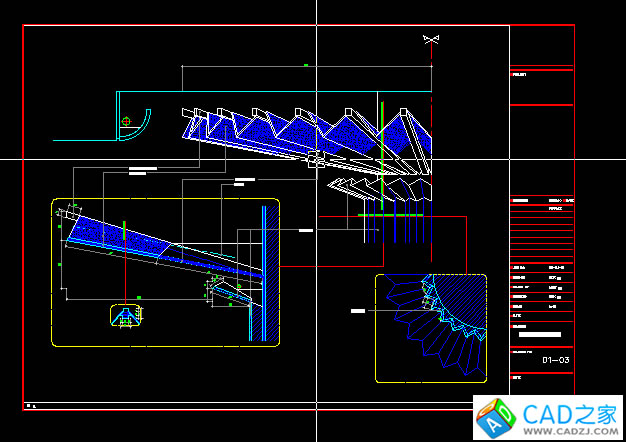Screen dimensions: 626x442
Task: Select the hatched vertical wall in left detail
Action: pos(270,270)
